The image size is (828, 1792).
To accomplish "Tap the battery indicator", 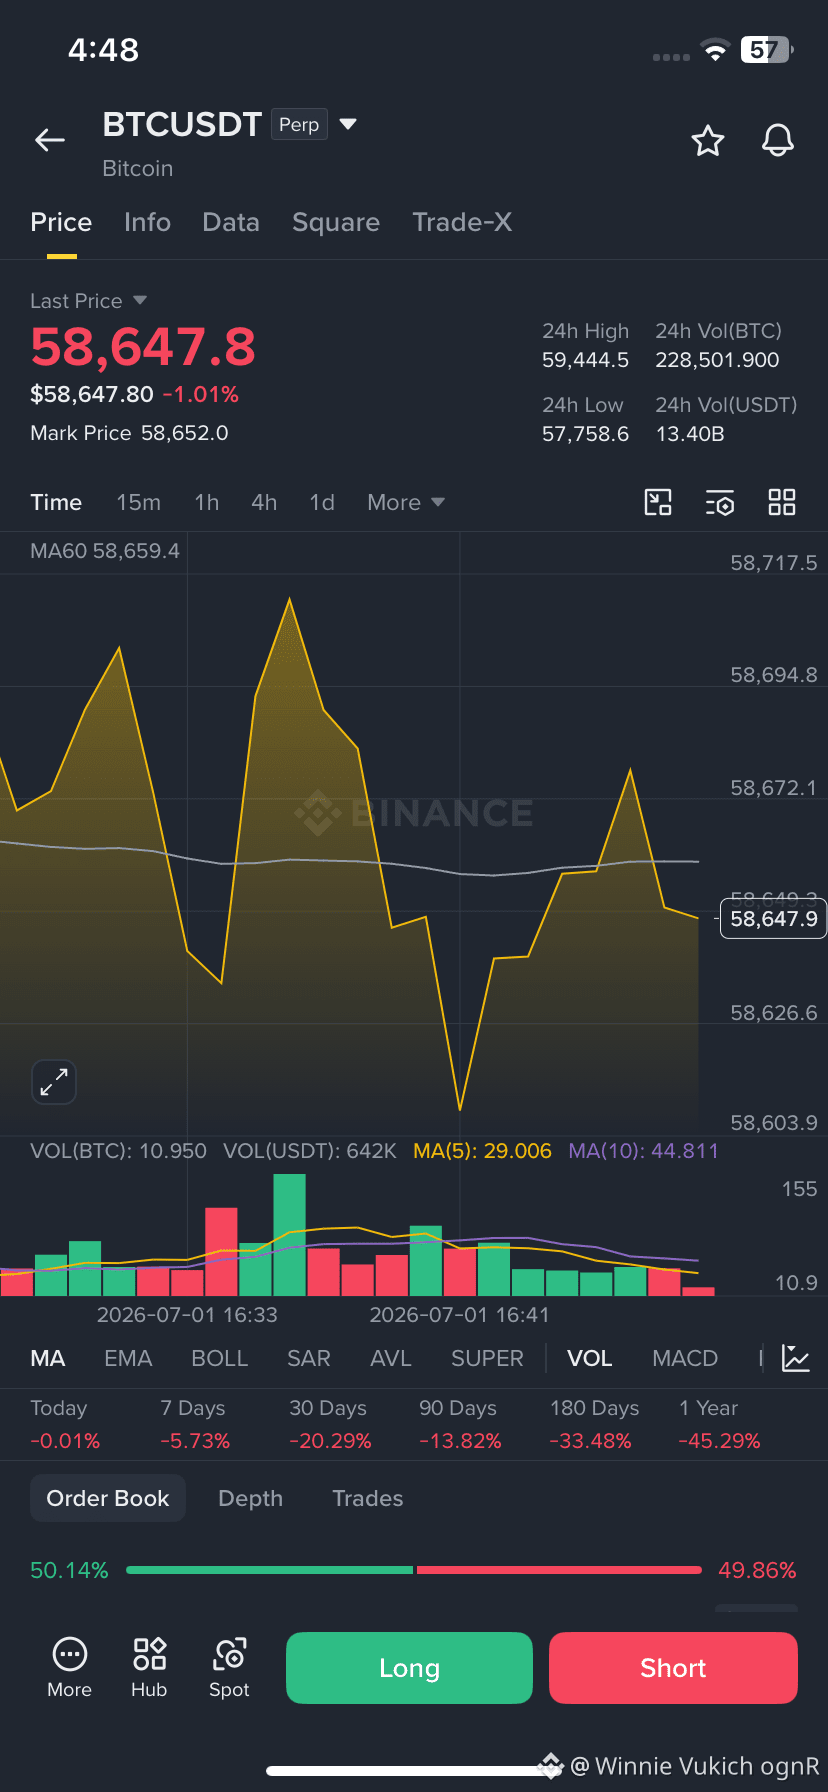I will pyautogui.click(x=766, y=50).
